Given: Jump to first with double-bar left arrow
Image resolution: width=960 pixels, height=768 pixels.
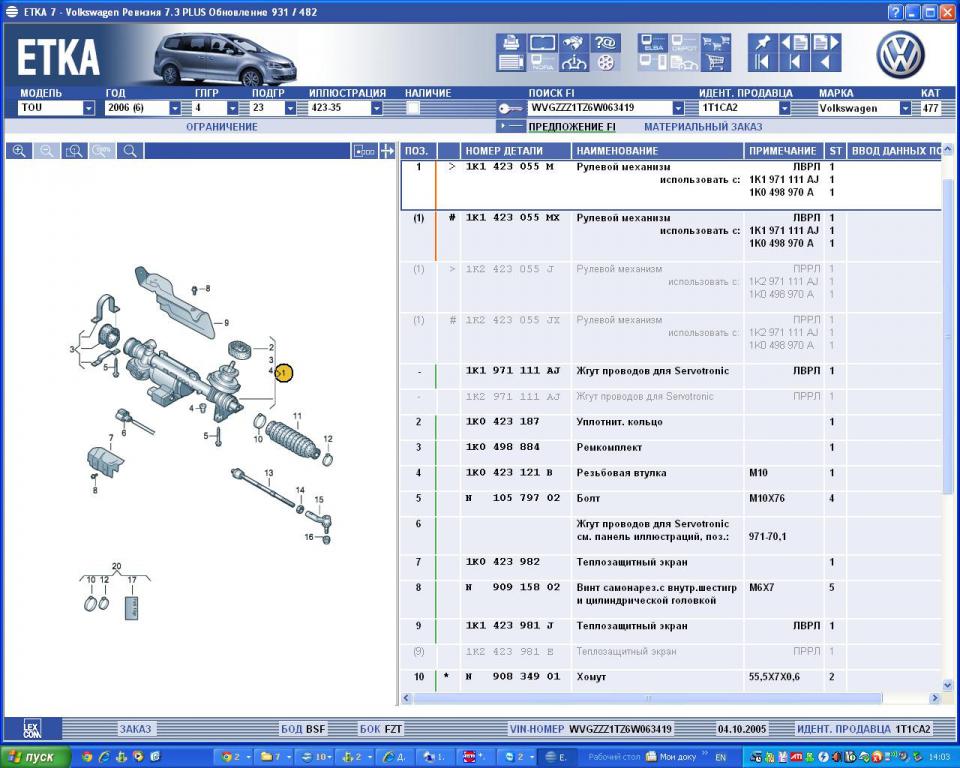Looking at the screenshot, I should 762,62.
